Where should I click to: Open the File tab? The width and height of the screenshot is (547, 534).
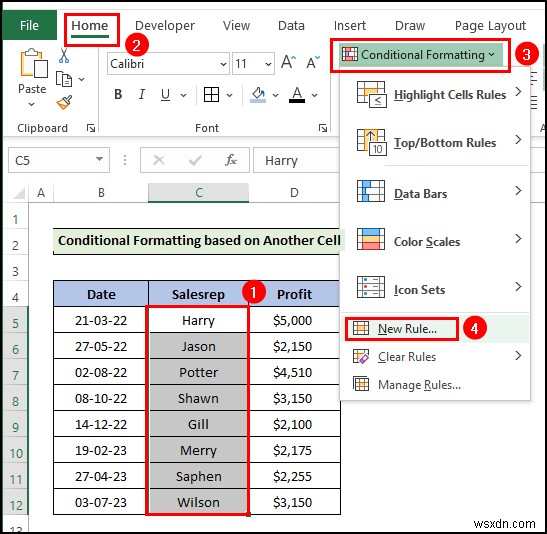click(29, 25)
